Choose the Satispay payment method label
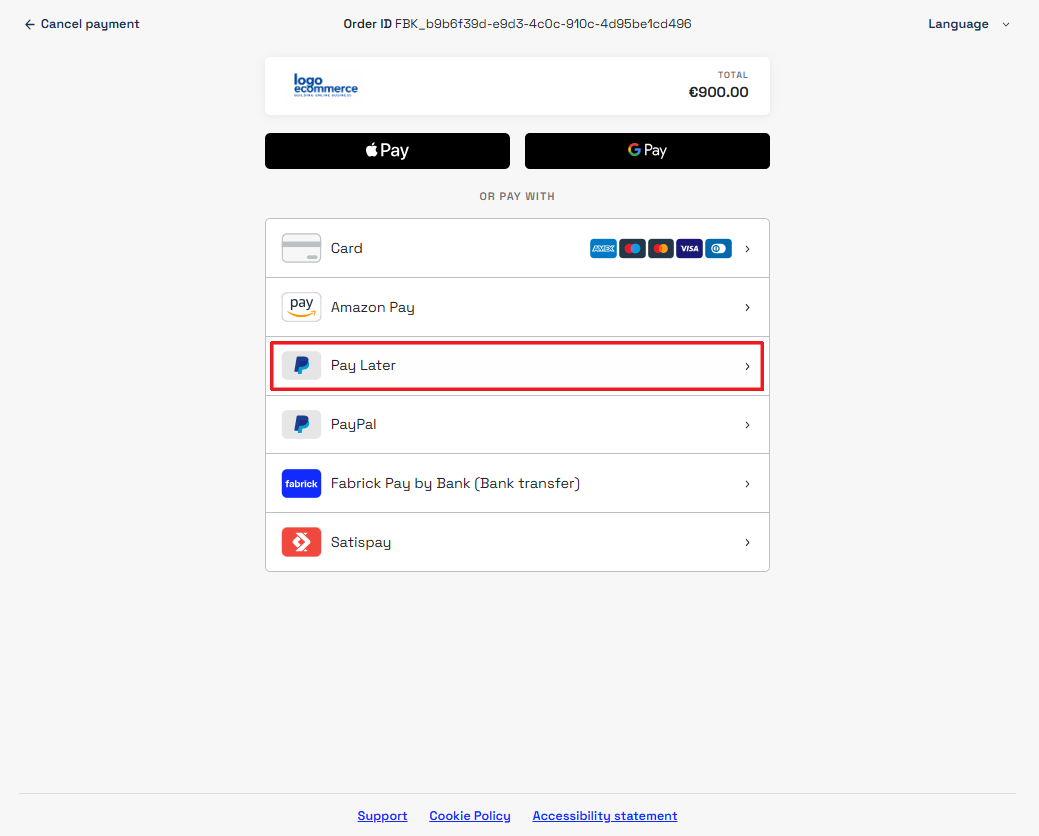Viewport: 1039px width, 836px height. (x=360, y=543)
